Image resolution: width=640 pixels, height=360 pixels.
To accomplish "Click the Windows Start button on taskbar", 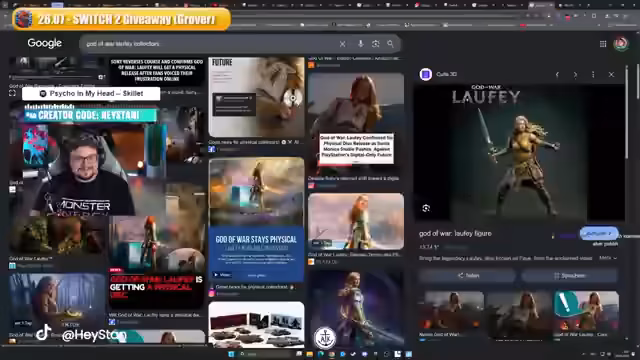I will point(231,354).
